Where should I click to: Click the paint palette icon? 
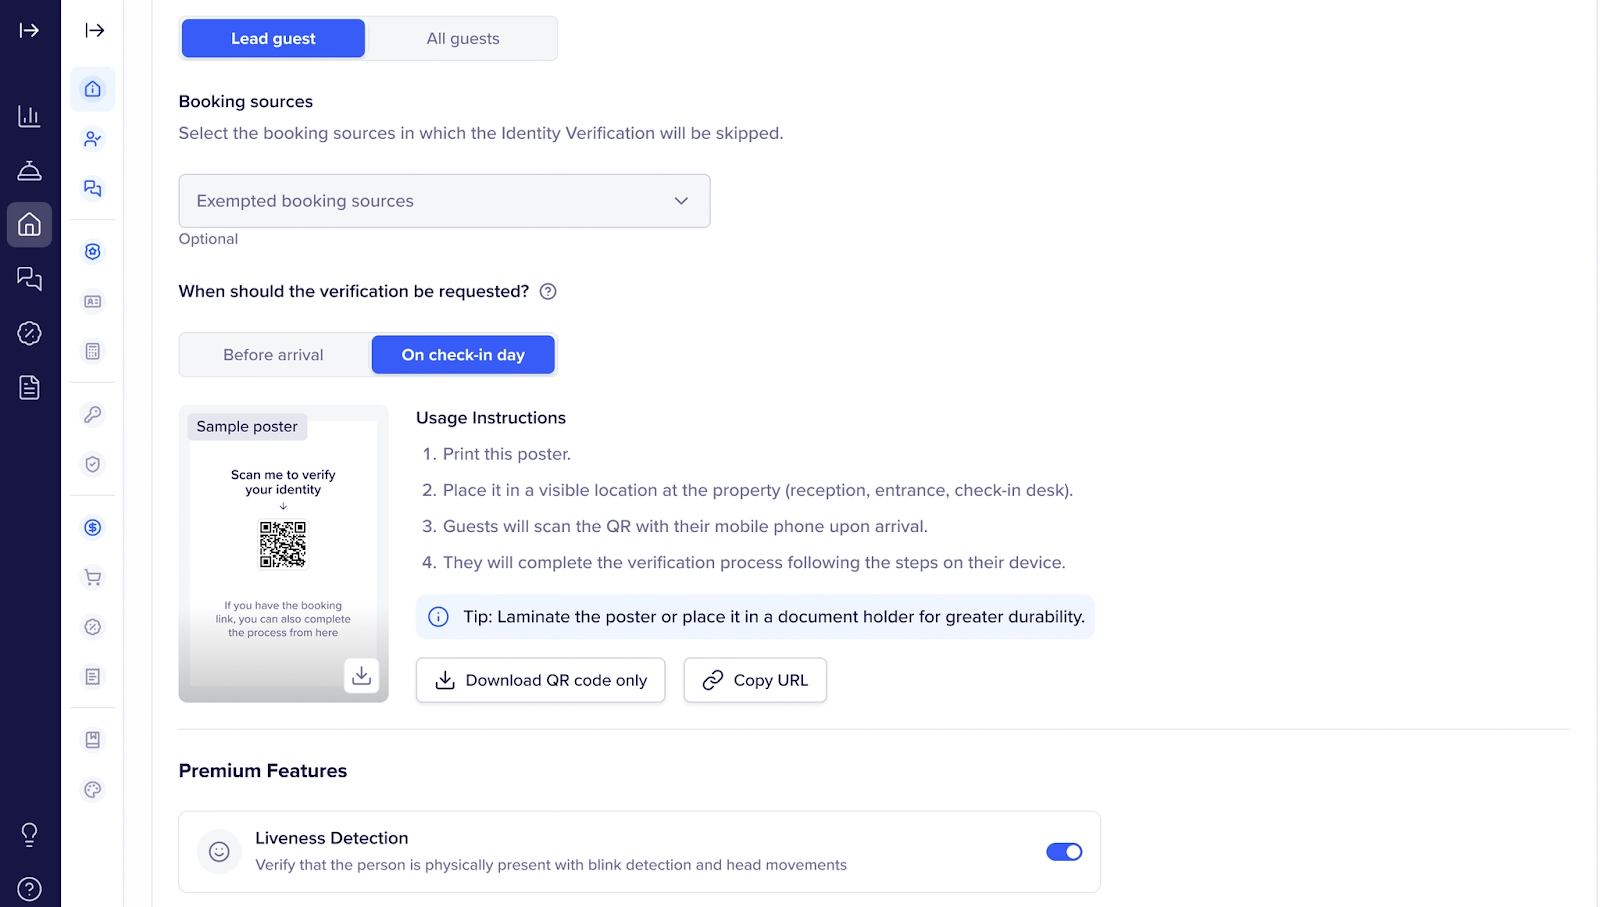tap(93, 790)
